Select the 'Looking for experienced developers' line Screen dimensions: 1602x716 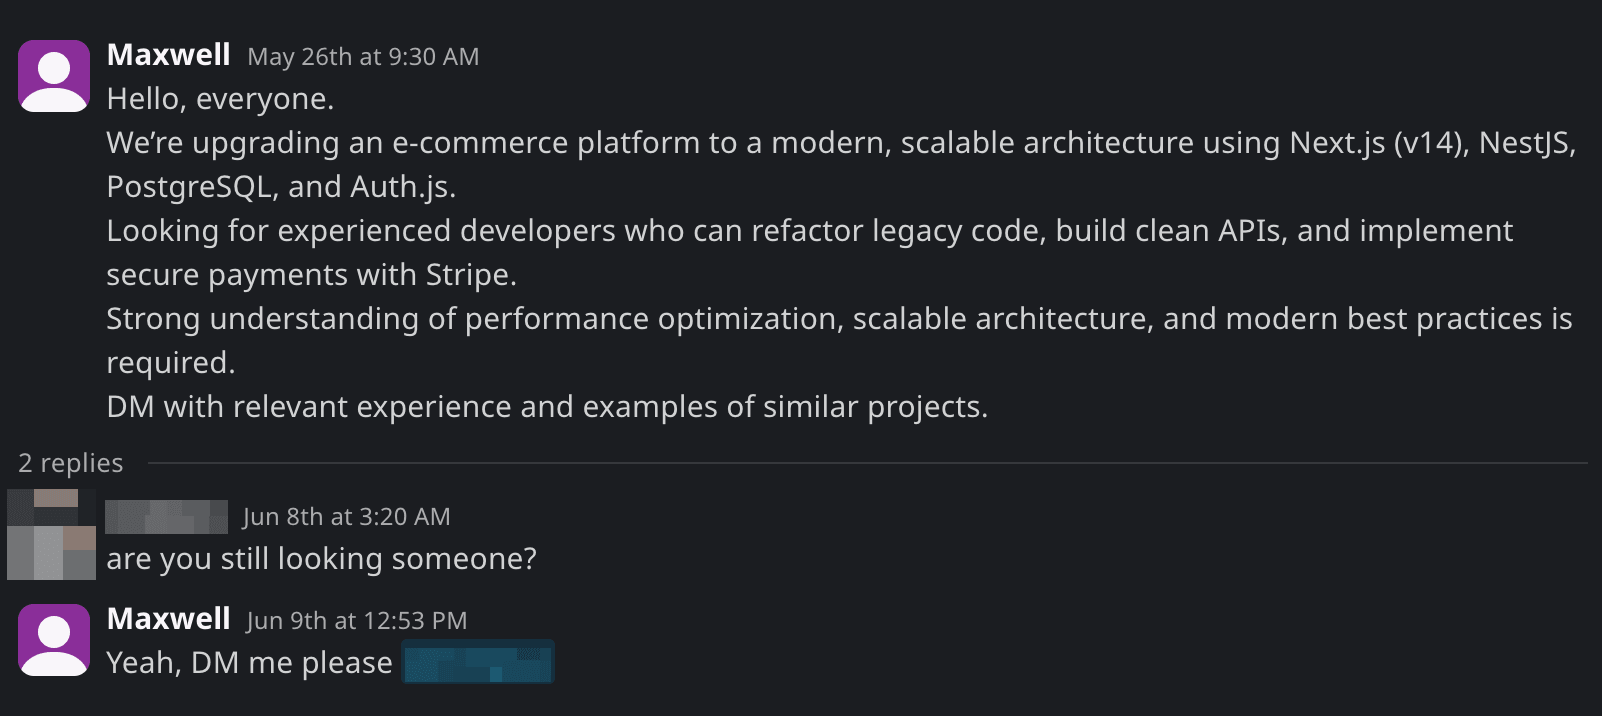point(810,231)
